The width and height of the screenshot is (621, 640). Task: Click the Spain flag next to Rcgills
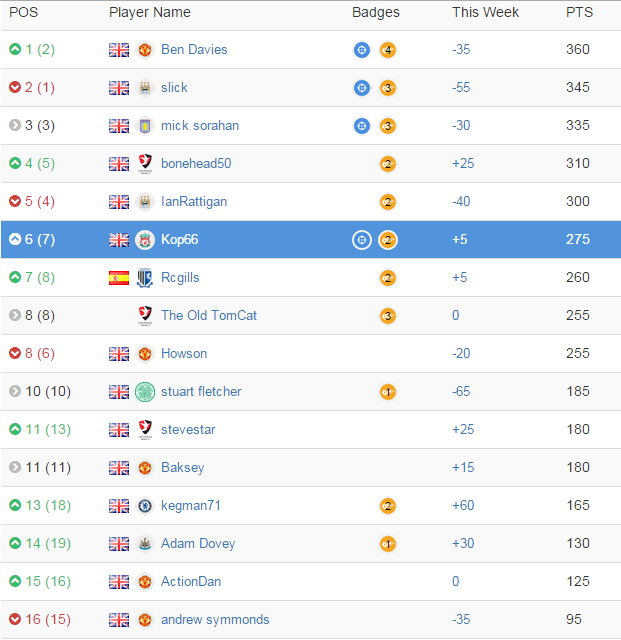point(119,278)
